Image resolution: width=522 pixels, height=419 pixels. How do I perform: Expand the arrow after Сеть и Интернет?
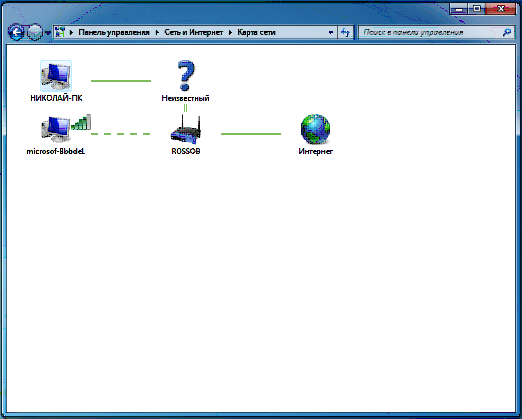click(230, 33)
